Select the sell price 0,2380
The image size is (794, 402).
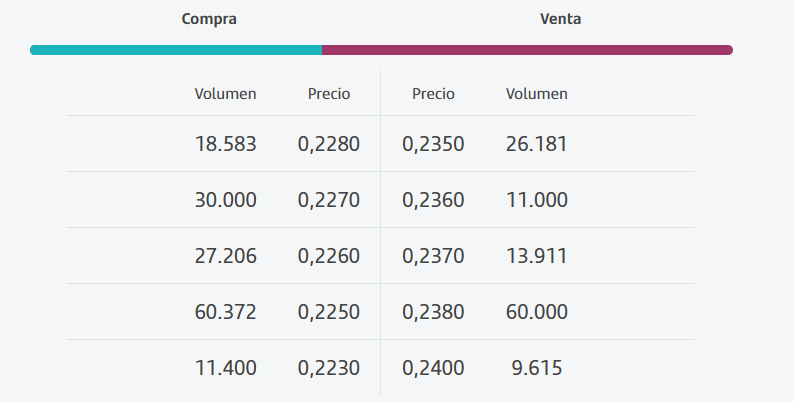click(433, 312)
